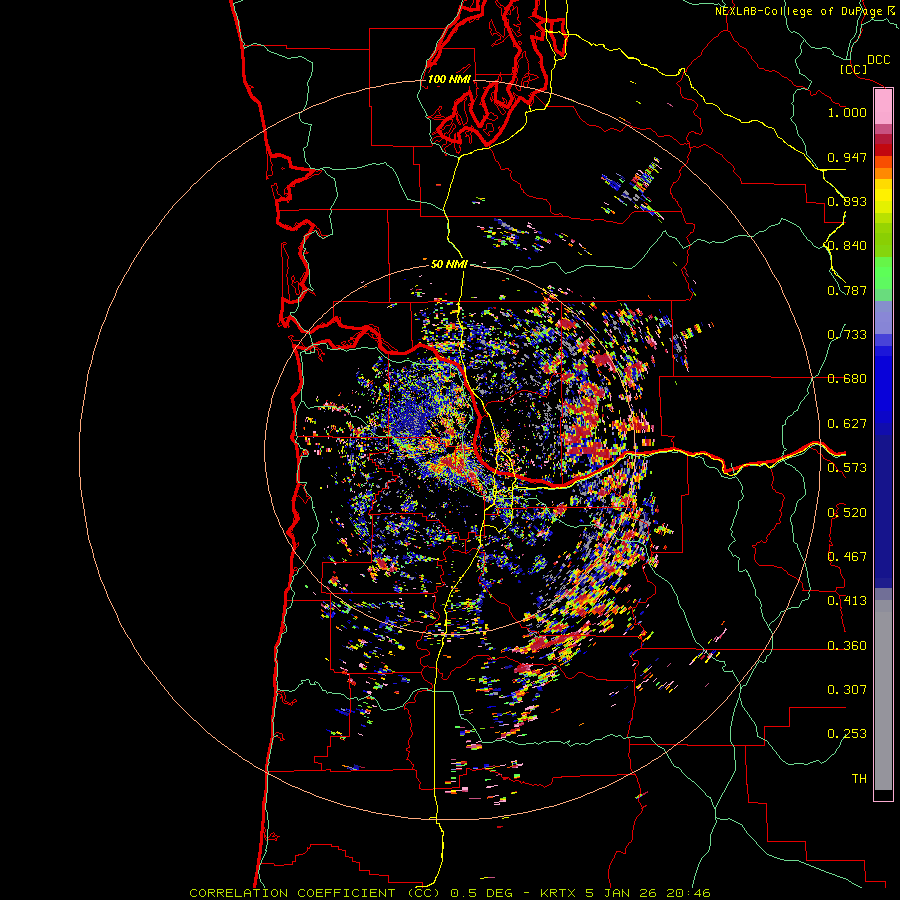Click the 0.840 scale value
900x900 pixels.
(847, 246)
